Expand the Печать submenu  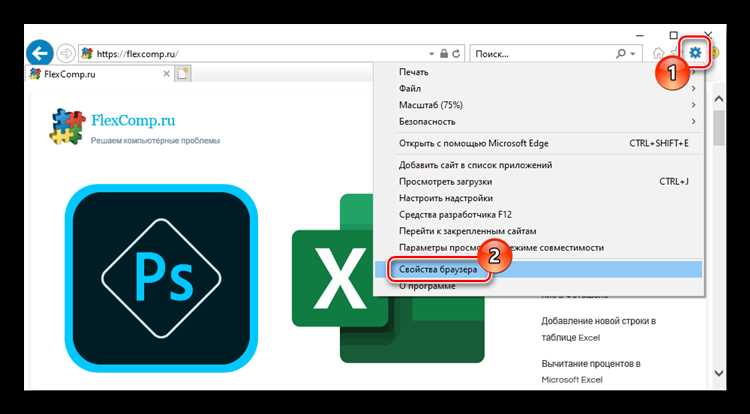point(538,72)
